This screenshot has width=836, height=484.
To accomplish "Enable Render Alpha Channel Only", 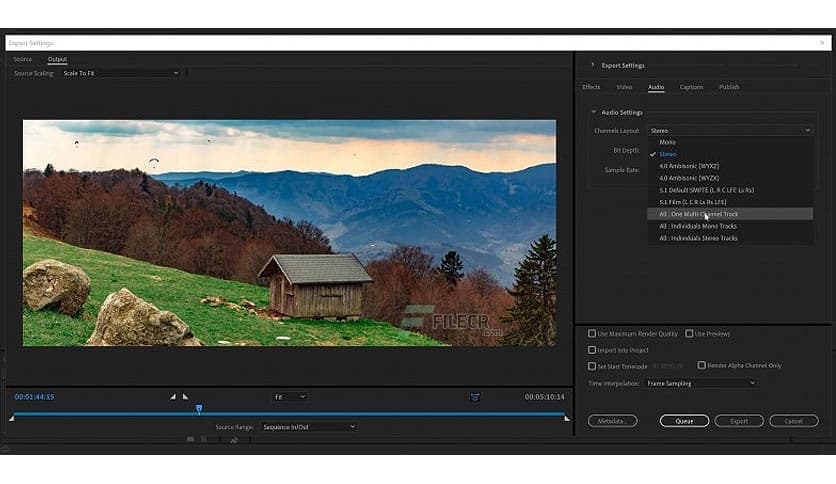I will pyautogui.click(x=701, y=366).
